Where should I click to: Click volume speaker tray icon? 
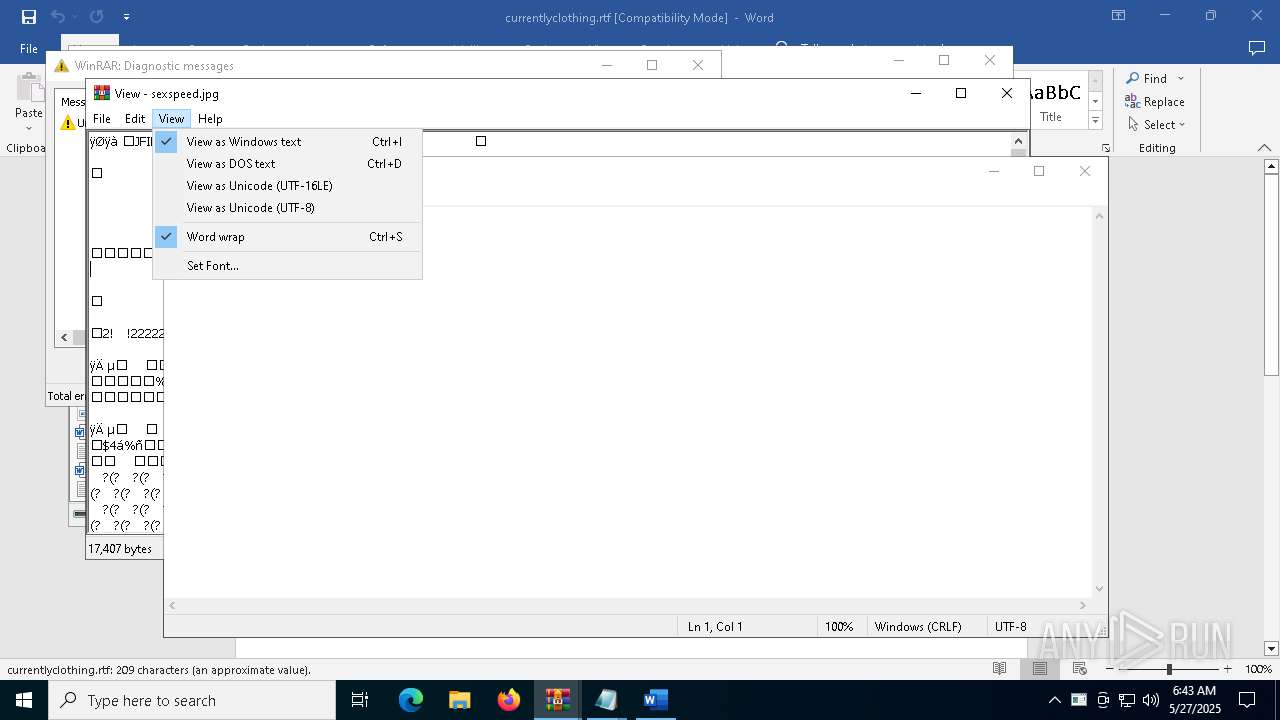click(x=1150, y=700)
